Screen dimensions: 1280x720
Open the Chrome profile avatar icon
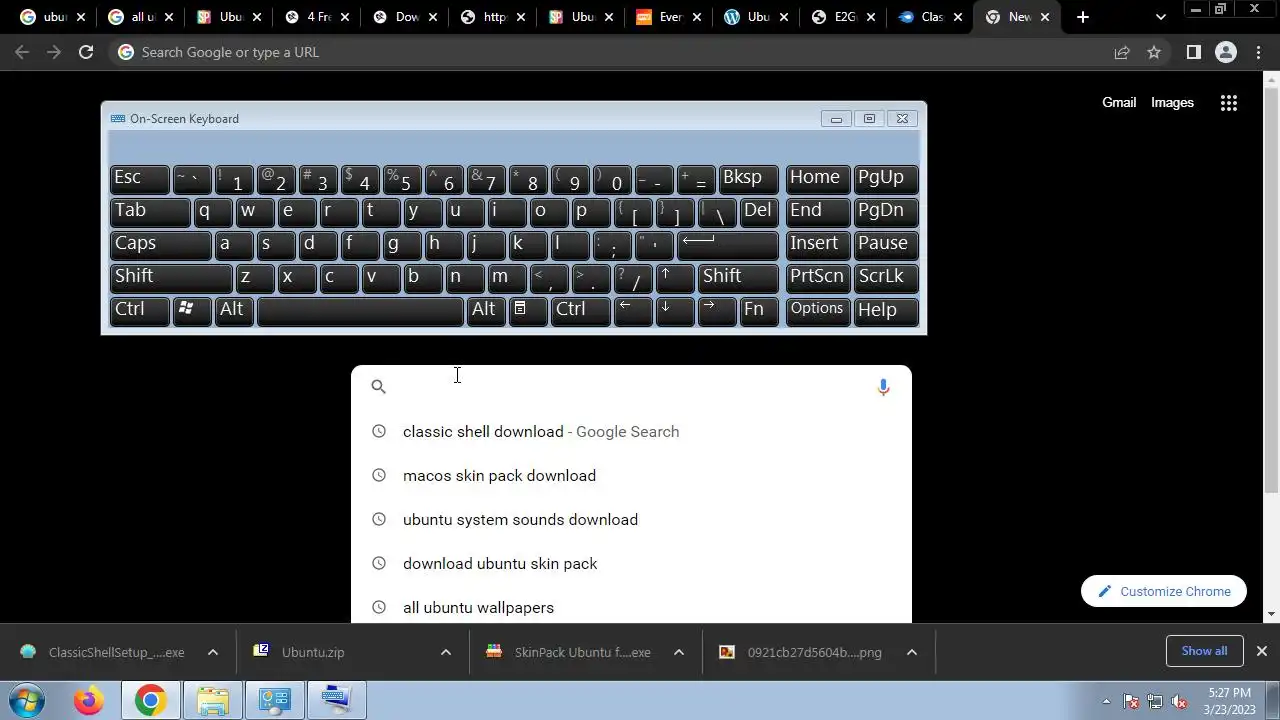click(x=1226, y=52)
